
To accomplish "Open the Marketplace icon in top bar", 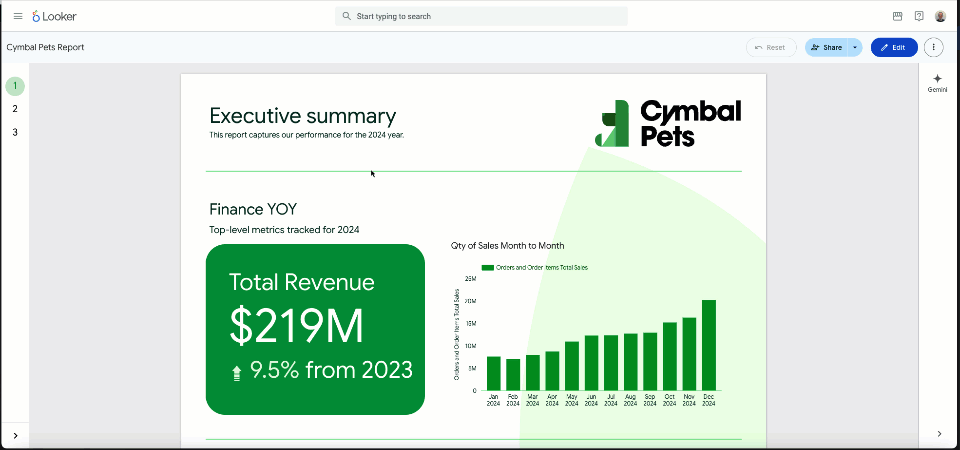I will point(898,17).
